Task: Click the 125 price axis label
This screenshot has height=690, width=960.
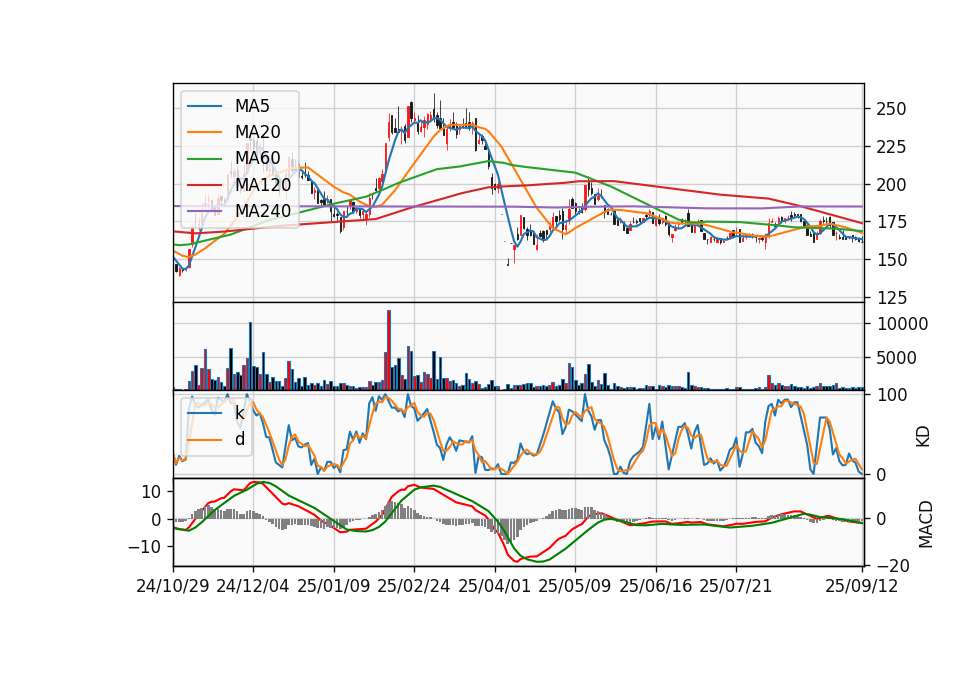Action: (891, 298)
